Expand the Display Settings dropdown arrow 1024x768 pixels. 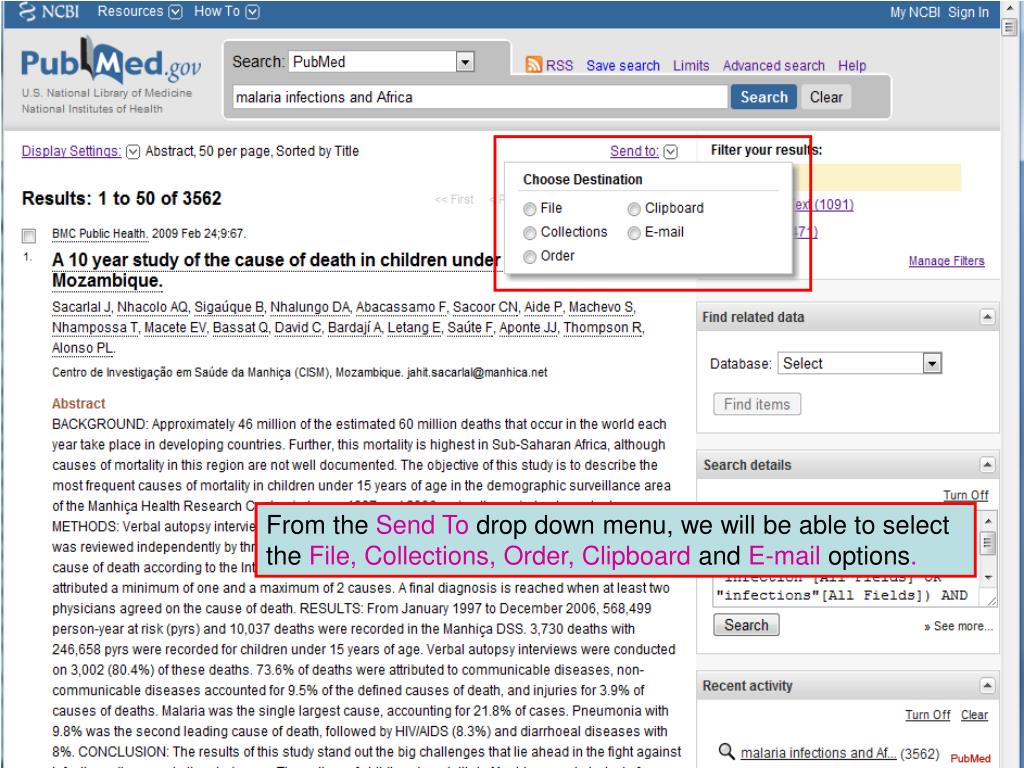pyautogui.click(x=133, y=152)
